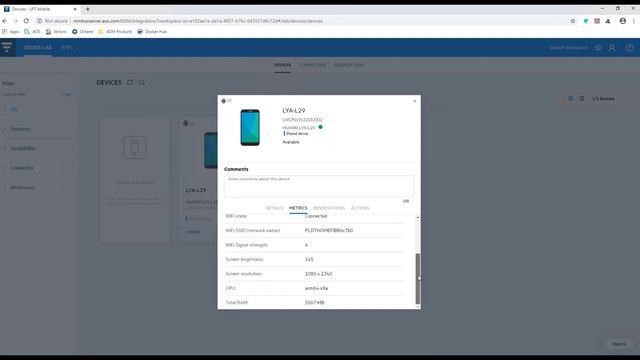
Task: Click the Shared device label in dialog
Action: click(297, 133)
